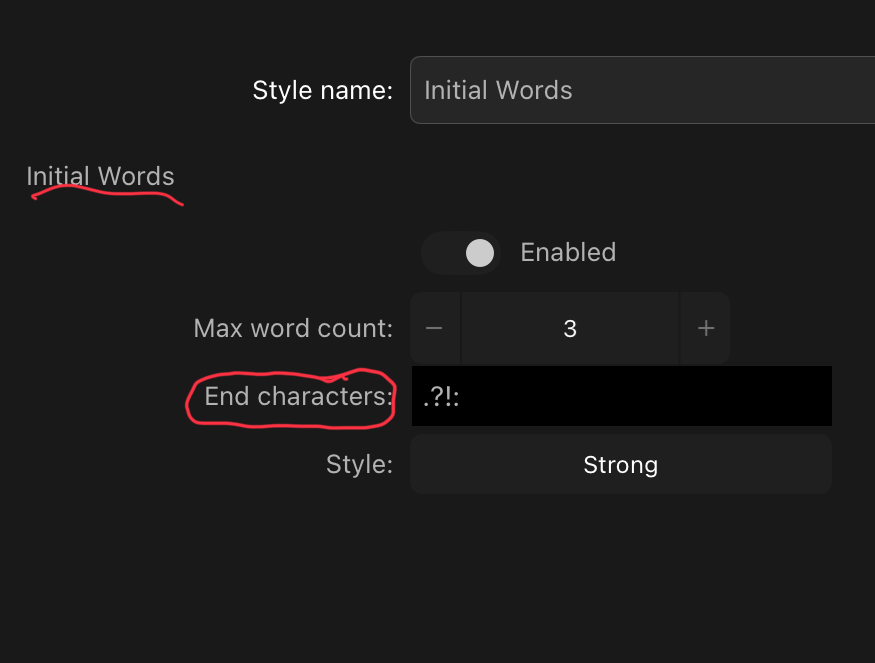The image size is (875, 663).
Task: Open the Style dropdown showing Strong
Action: (621, 464)
